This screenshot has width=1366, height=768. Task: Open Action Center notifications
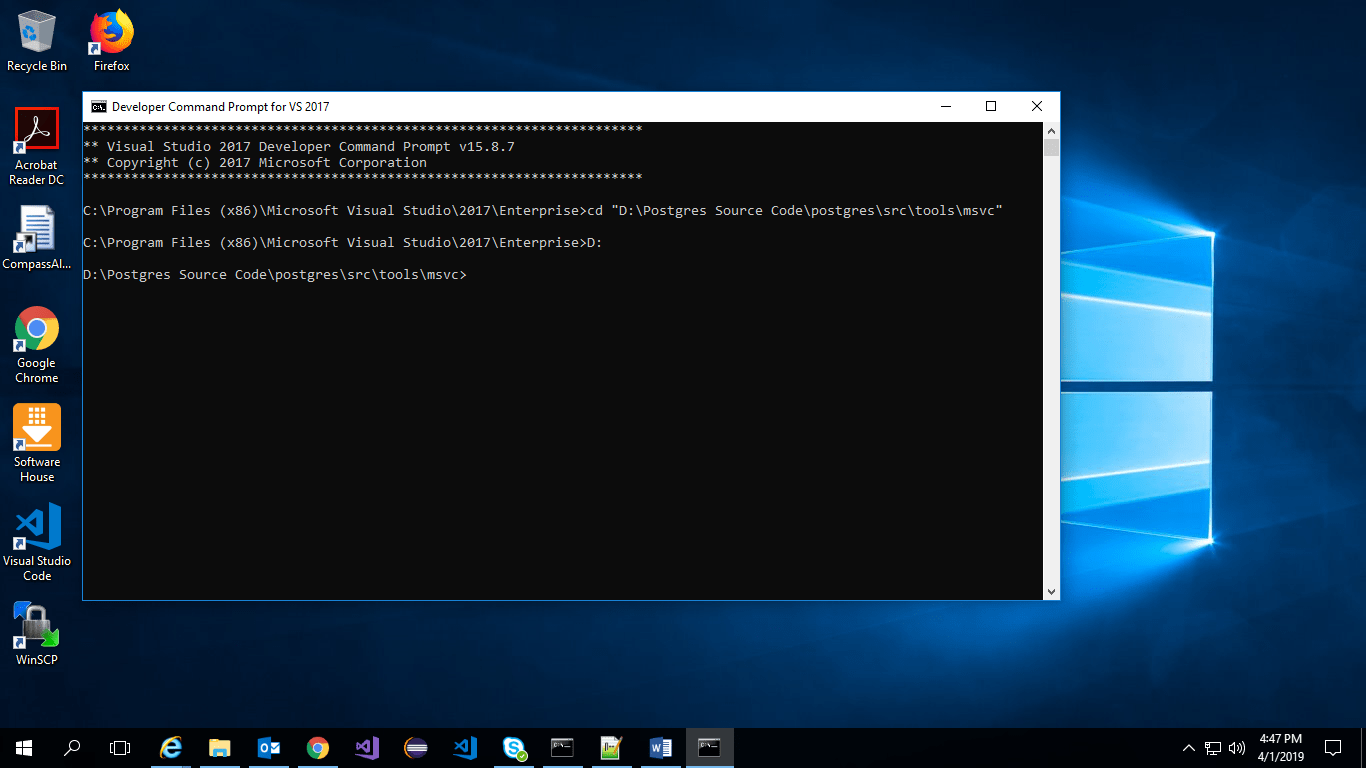pyautogui.click(x=1333, y=747)
